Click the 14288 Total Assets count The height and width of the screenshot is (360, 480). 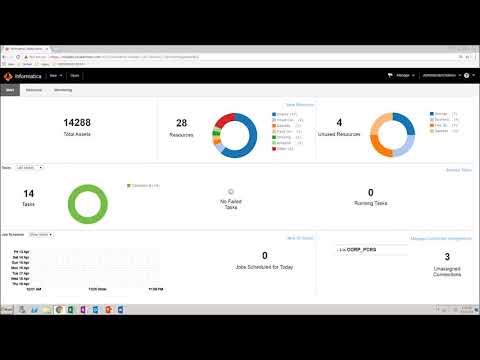(77, 123)
